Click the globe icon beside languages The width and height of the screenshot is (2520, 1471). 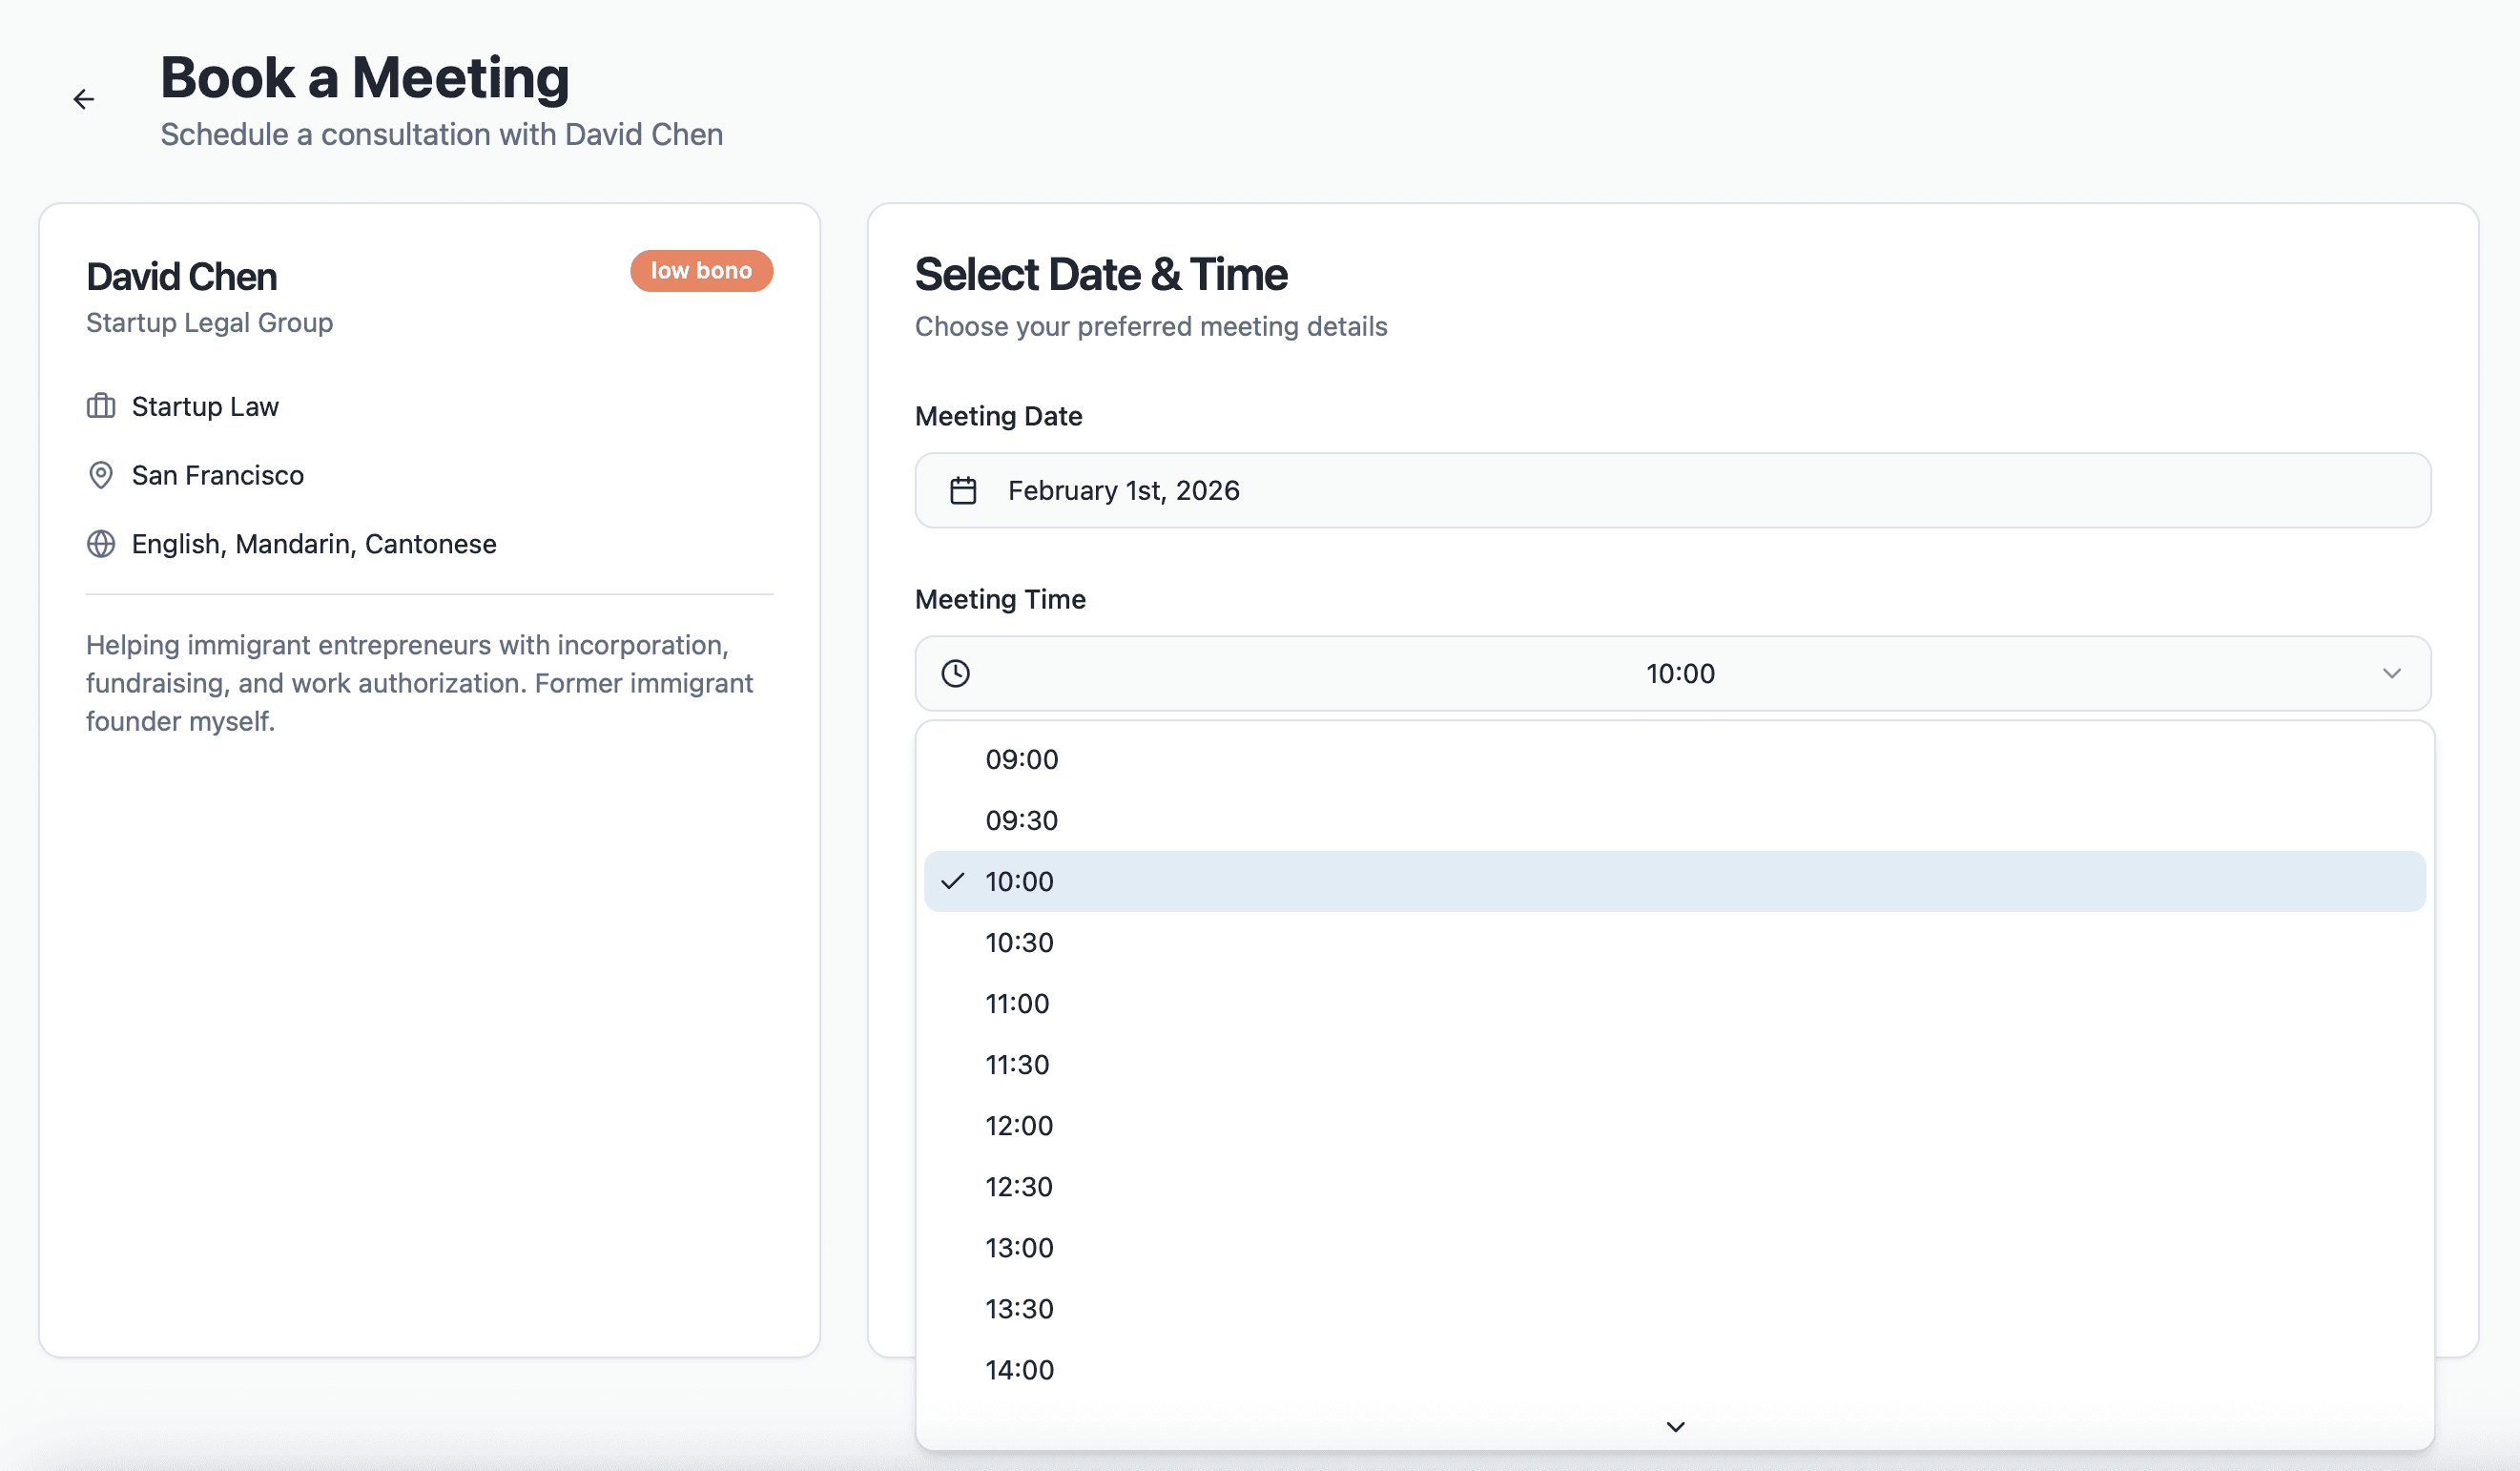101,543
